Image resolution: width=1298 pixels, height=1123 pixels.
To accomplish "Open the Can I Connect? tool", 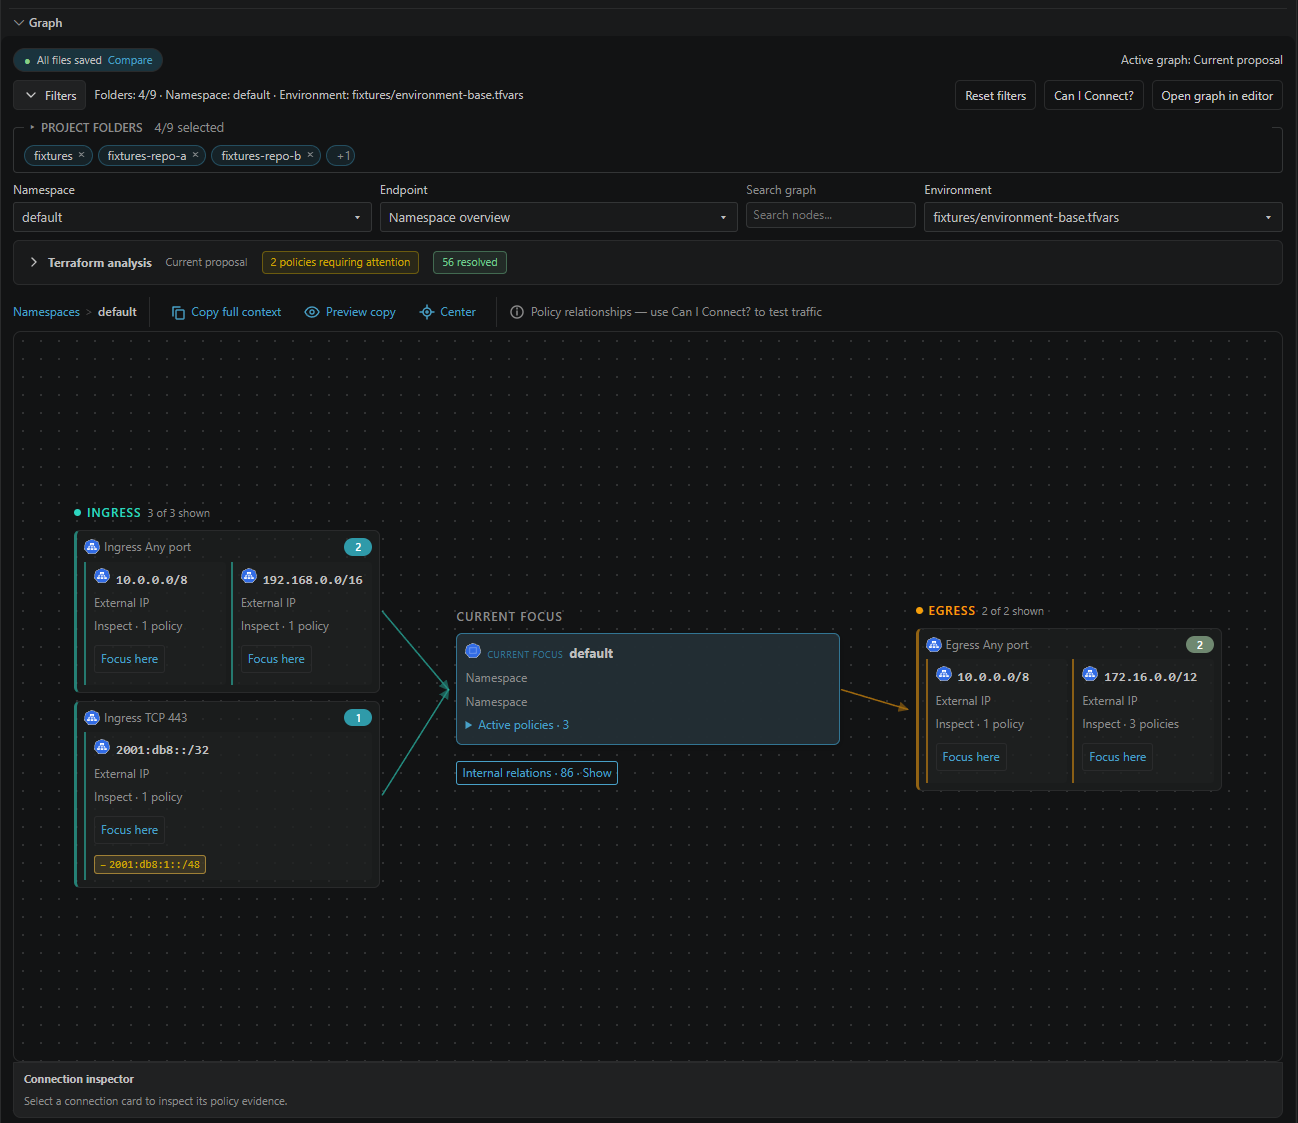I will (1094, 96).
